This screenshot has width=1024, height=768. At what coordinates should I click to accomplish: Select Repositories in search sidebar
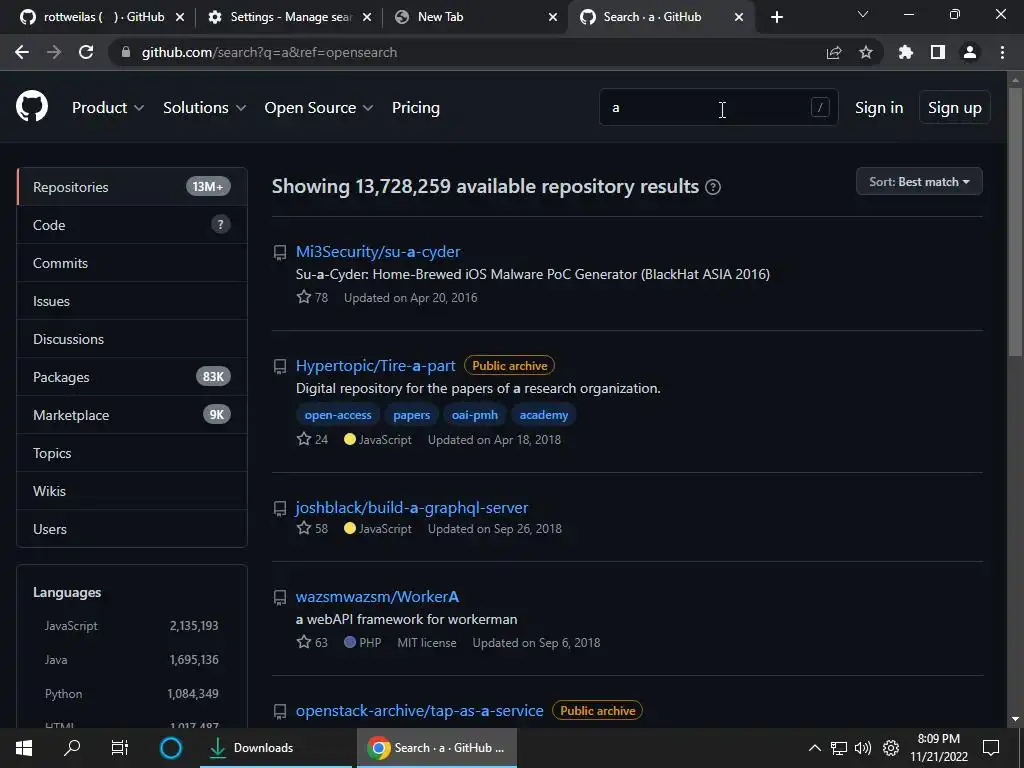[x=132, y=187]
